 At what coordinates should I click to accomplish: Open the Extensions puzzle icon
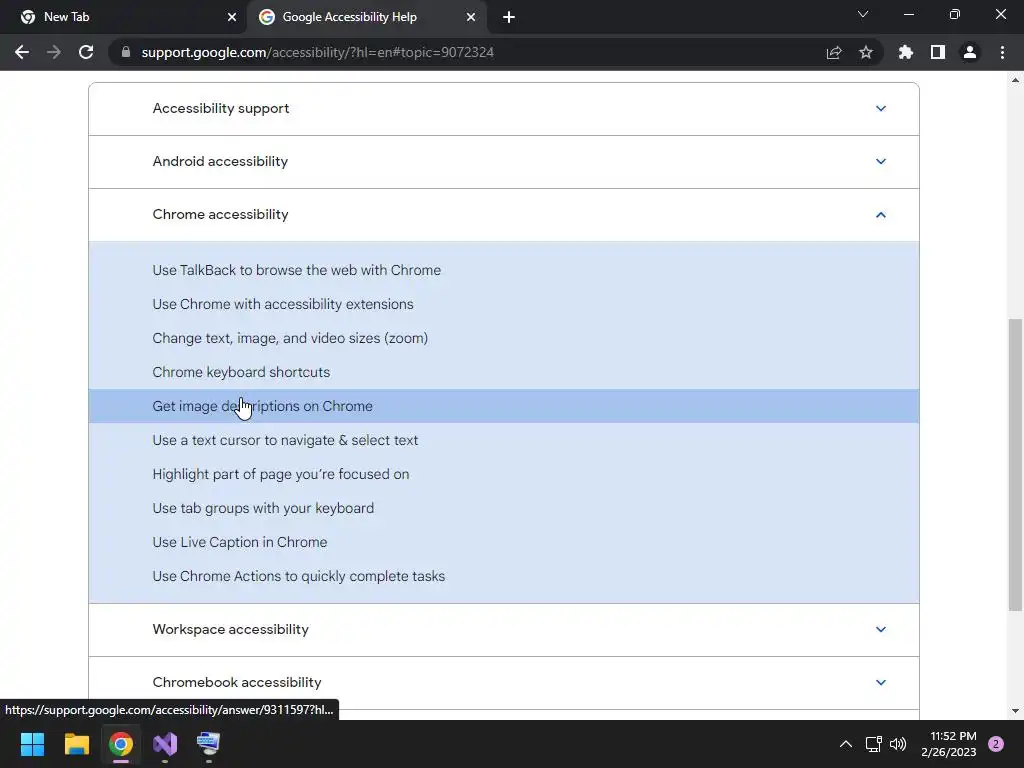[x=906, y=52]
